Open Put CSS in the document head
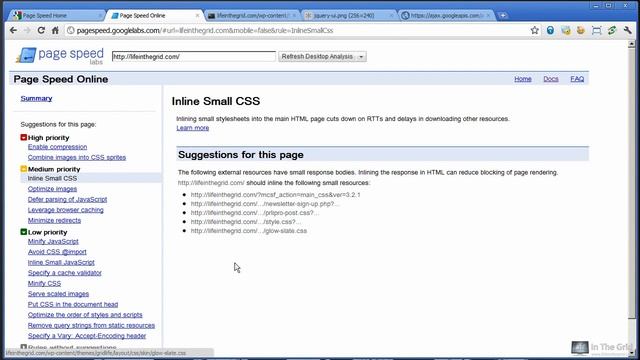The height and width of the screenshot is (360, 640). (x=73, y=304)
